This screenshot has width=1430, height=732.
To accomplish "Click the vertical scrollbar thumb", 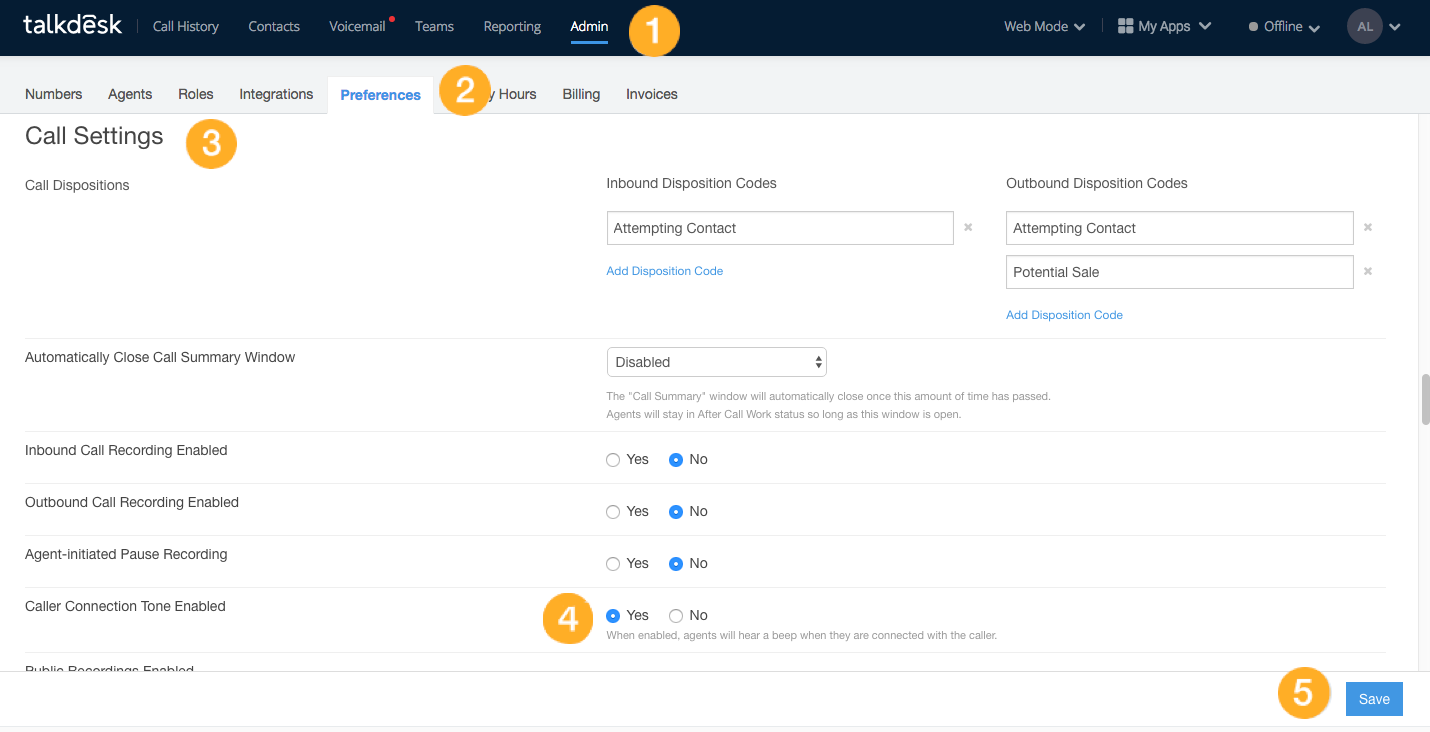I will pyautogui.click(x=1425, y=400).
